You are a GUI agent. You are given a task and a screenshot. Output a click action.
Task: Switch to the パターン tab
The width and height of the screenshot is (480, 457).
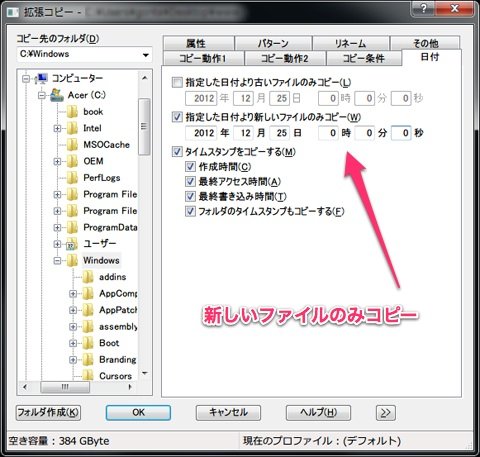click(273, 43)
